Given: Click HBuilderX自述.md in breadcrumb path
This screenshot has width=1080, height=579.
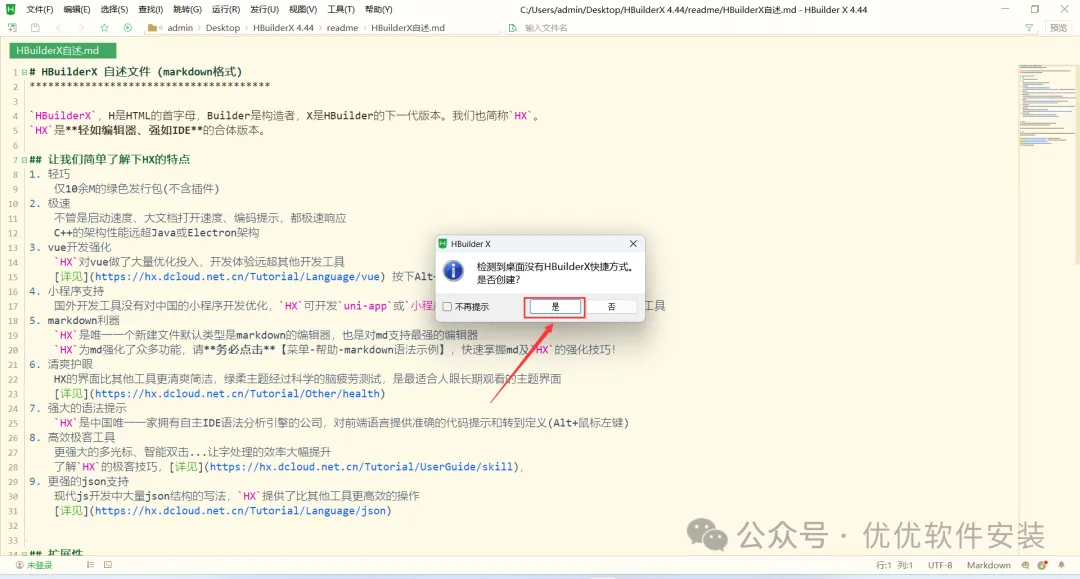Looking at the screenshot, I should click(x=408, y=28).
